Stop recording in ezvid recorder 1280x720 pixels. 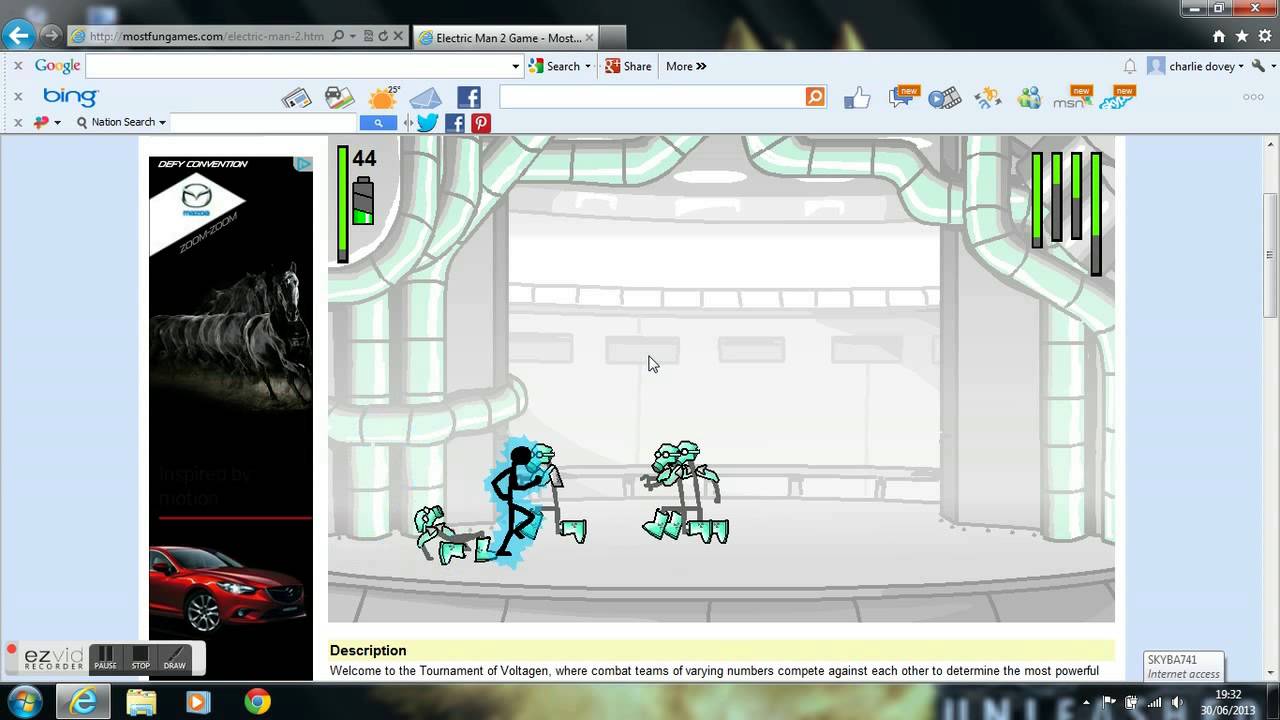click(141, 658)
